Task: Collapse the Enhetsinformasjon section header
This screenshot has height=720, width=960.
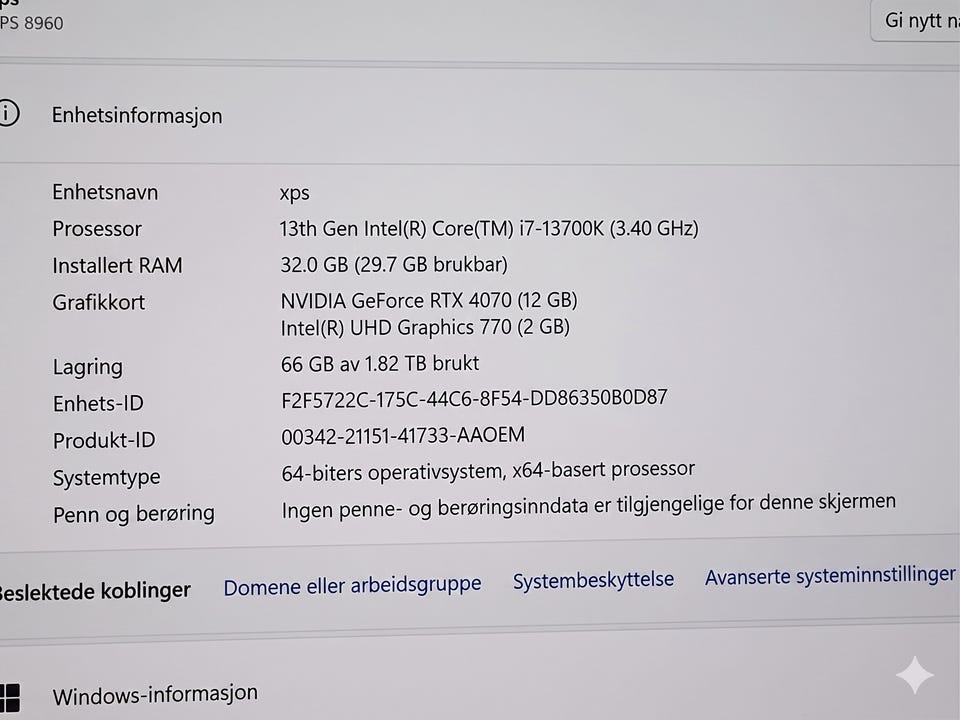Action: click(480, 114)
